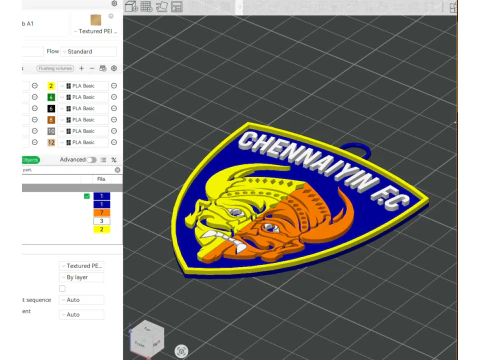Clear the parameter search field icon
Image resolution: width=480 pixels, height=360 pixels.
pyautogui.click(x=118, y=170)
